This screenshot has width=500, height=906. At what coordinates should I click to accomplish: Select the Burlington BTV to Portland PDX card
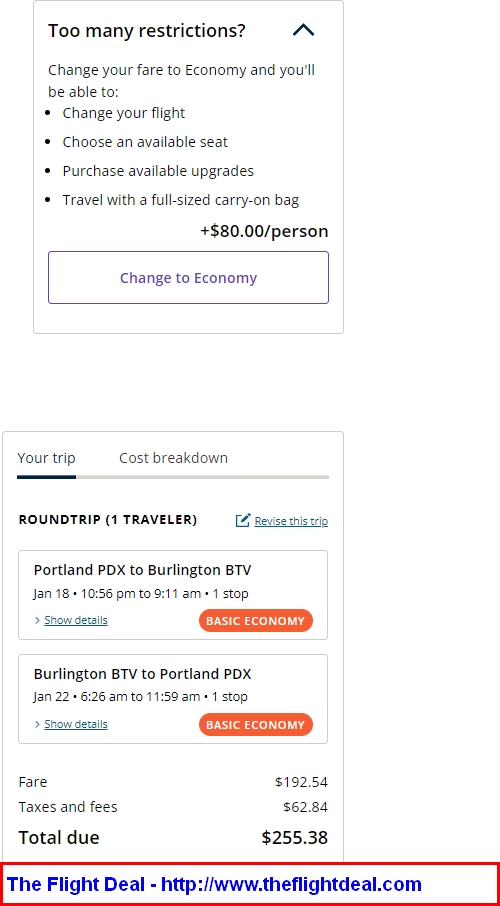tap(173, 699)
